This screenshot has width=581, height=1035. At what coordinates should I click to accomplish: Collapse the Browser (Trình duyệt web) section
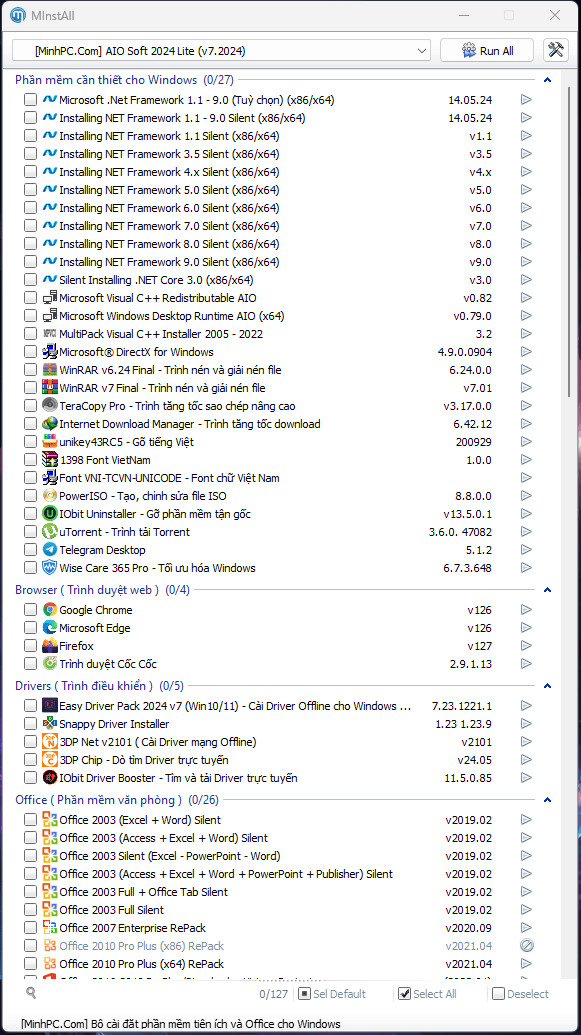(547, 589)
